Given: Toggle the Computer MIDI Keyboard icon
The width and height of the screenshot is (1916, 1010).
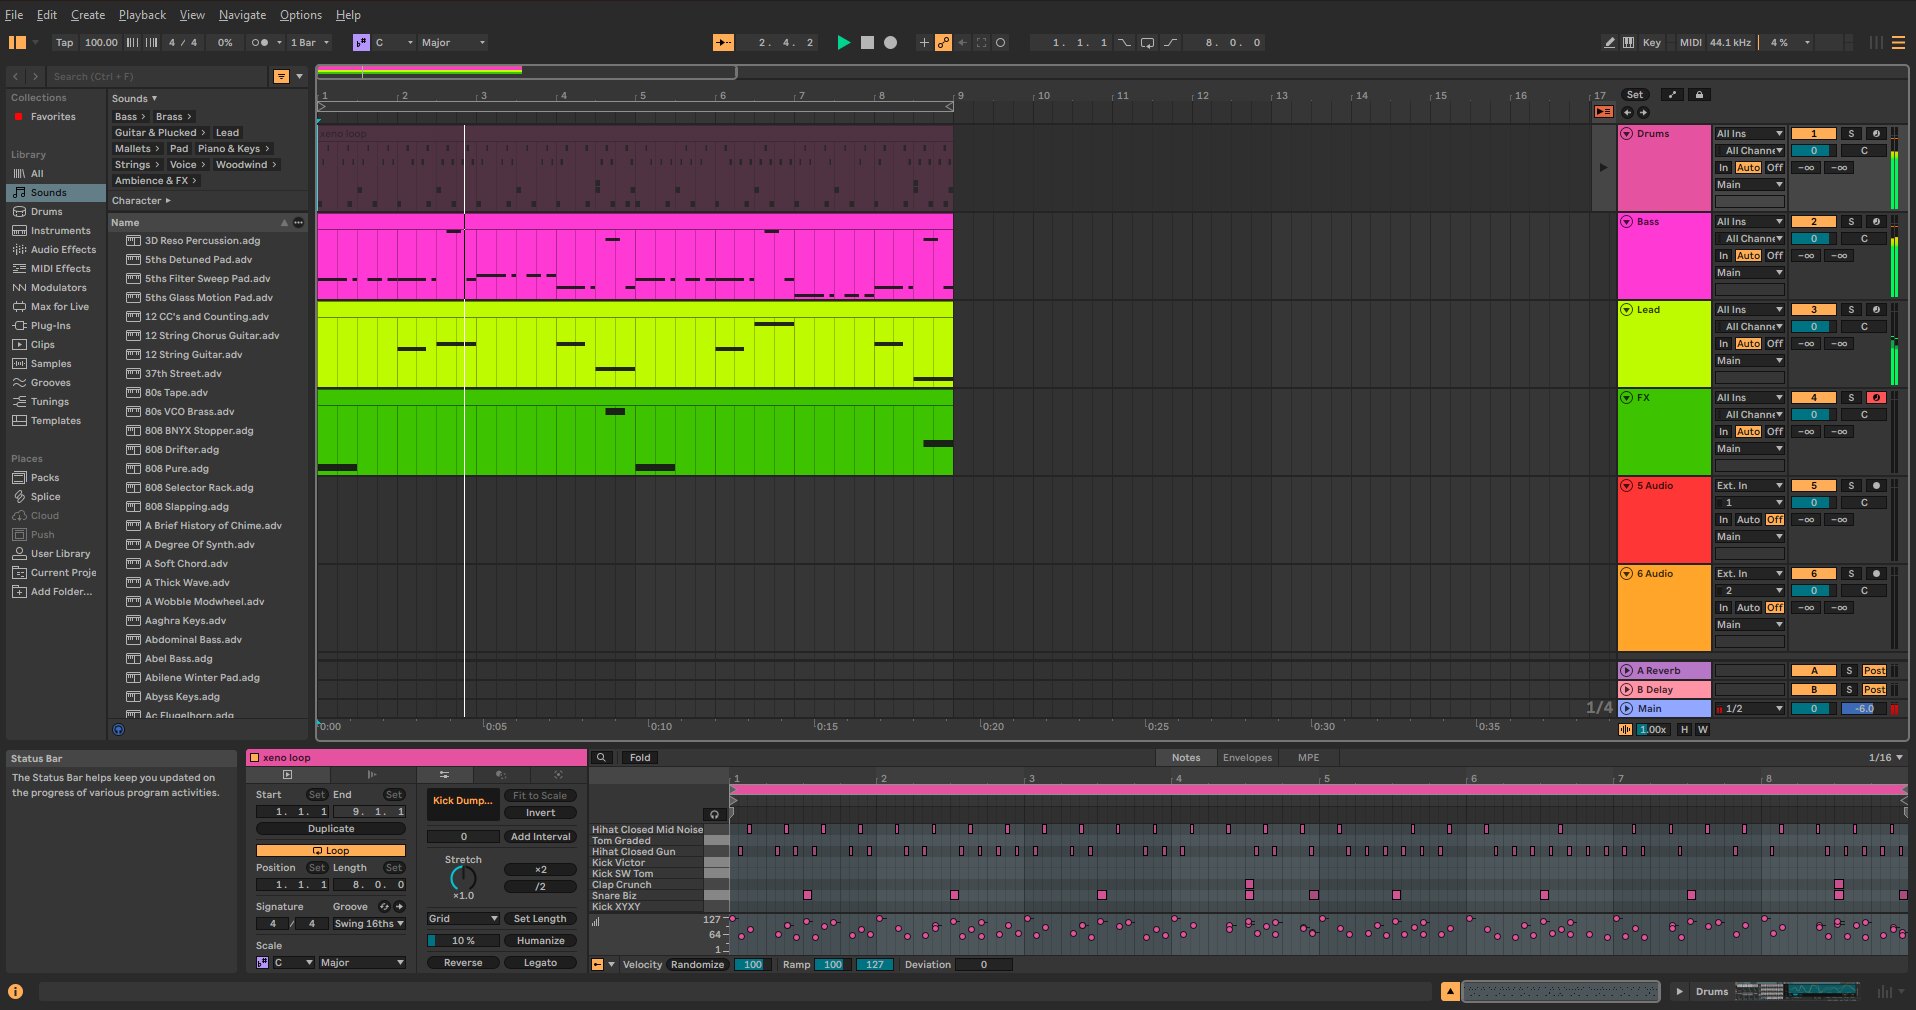Looking at the screenshot, I should click(1628, 43).
